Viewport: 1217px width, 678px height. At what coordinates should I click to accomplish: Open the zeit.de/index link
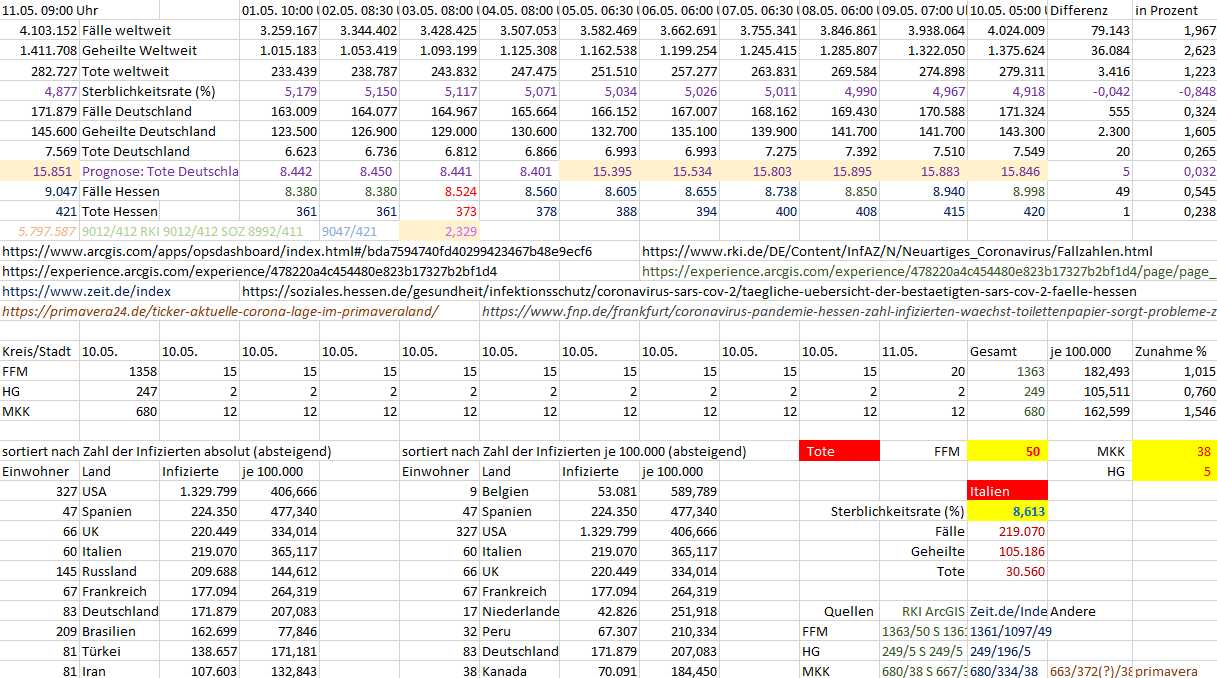click(86, 291)
